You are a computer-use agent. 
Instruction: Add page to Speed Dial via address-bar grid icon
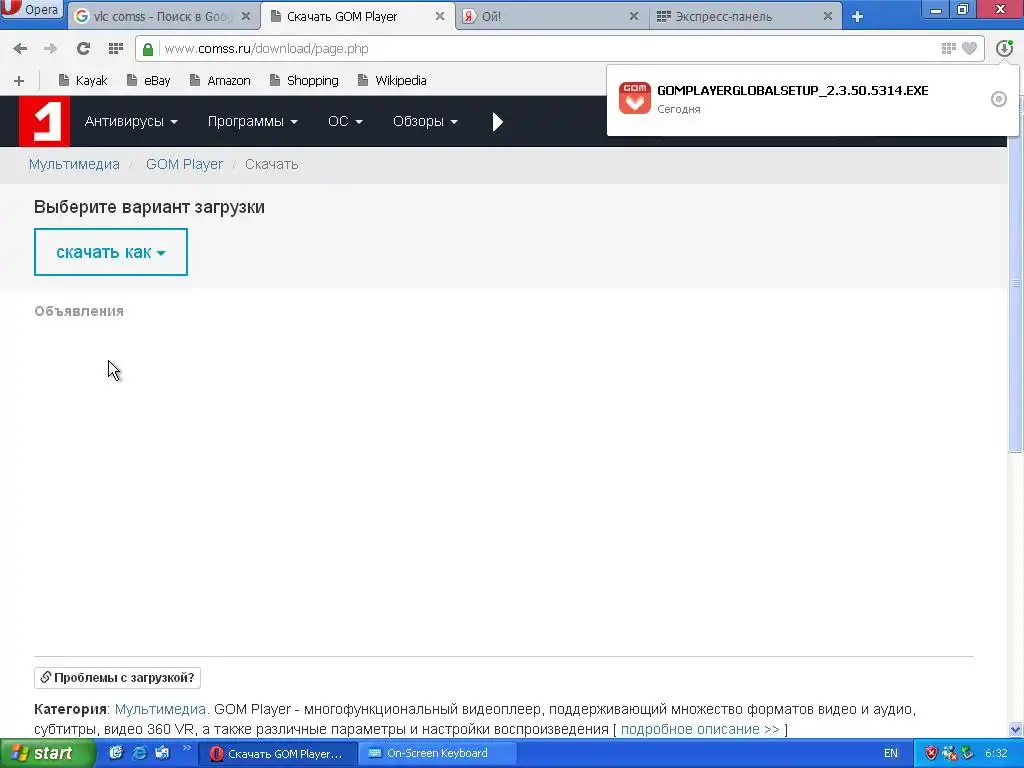(948, 48)
